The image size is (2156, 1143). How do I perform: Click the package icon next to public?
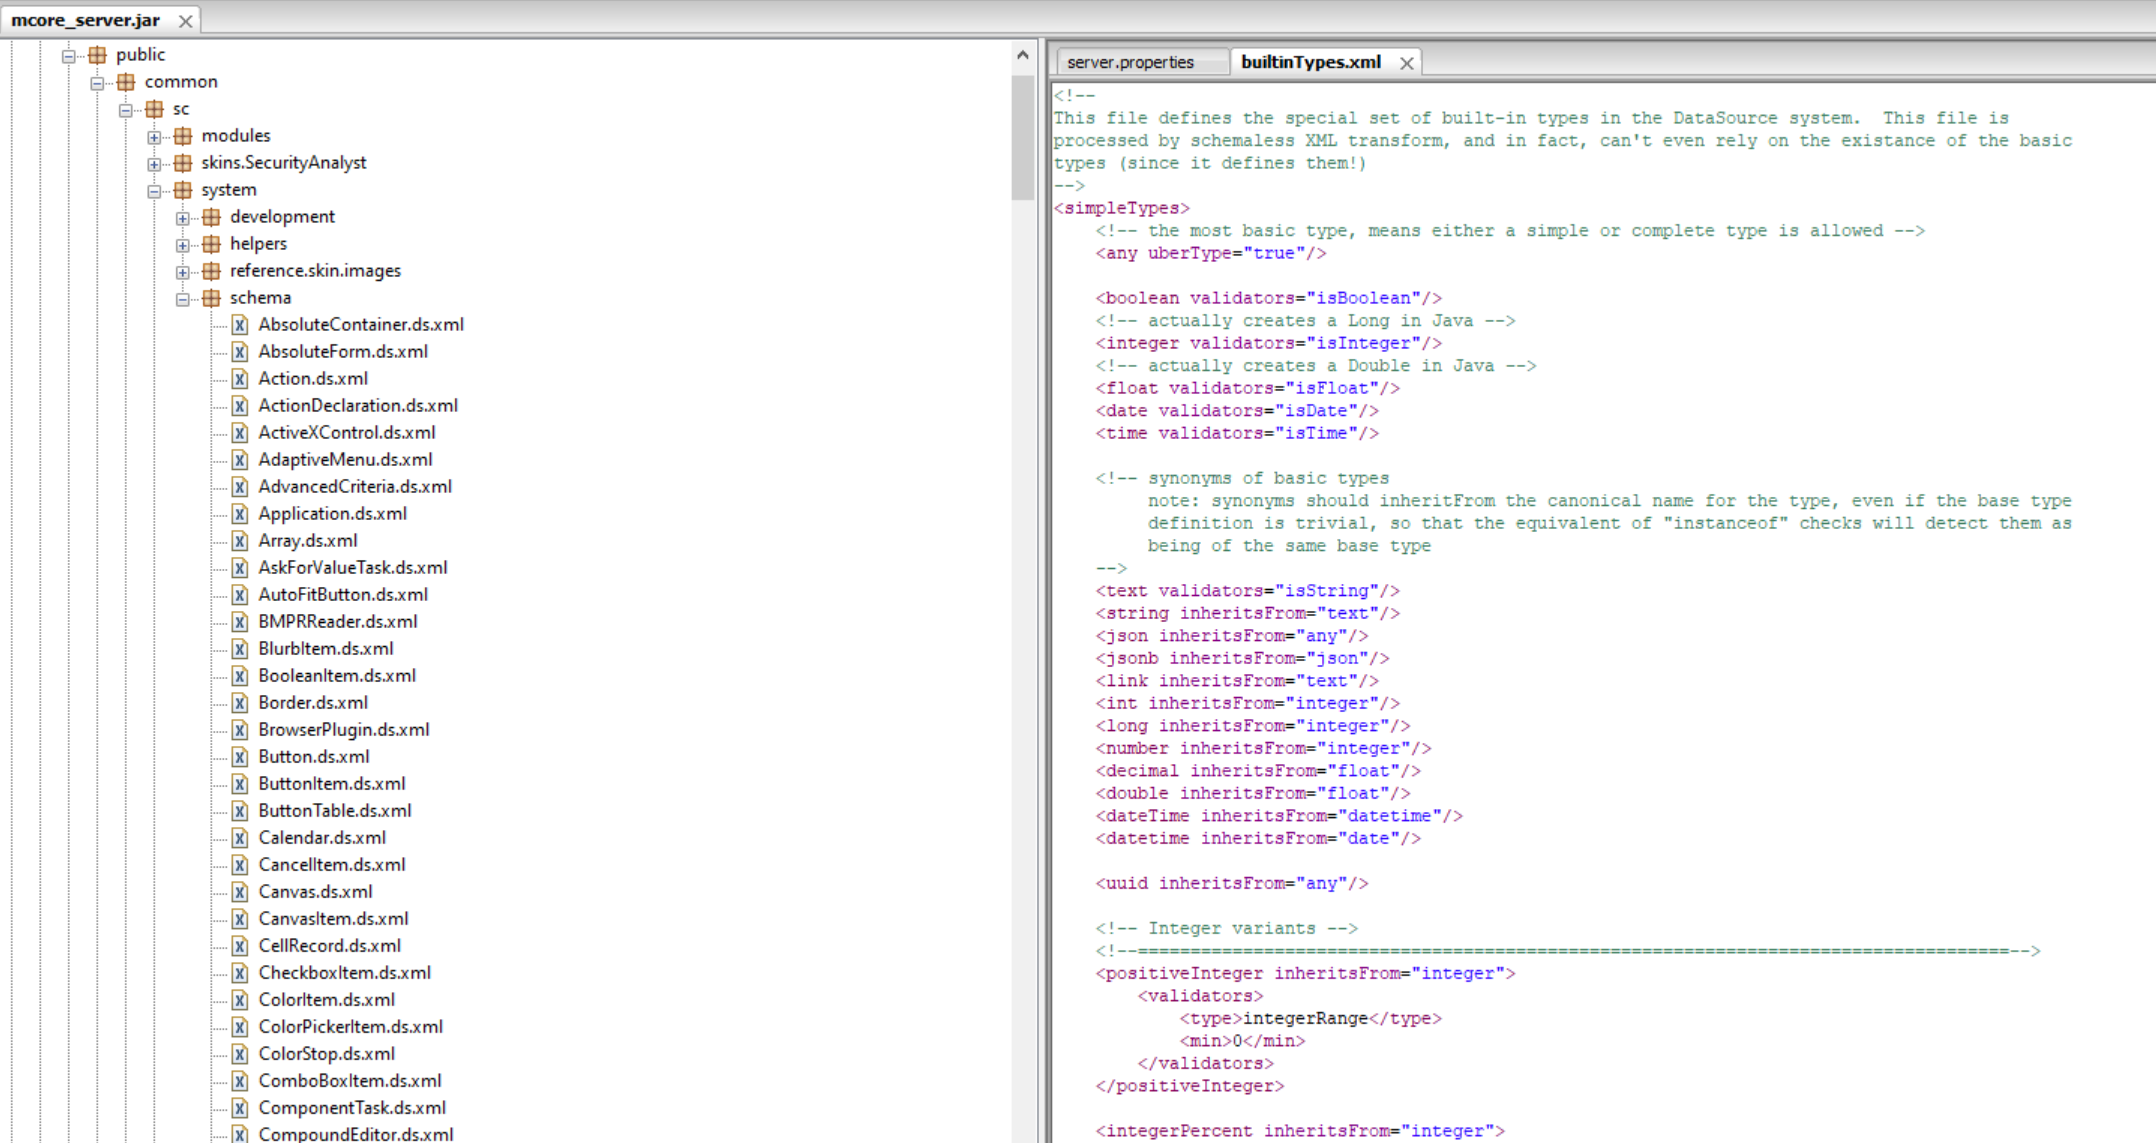tap(97, 55)
